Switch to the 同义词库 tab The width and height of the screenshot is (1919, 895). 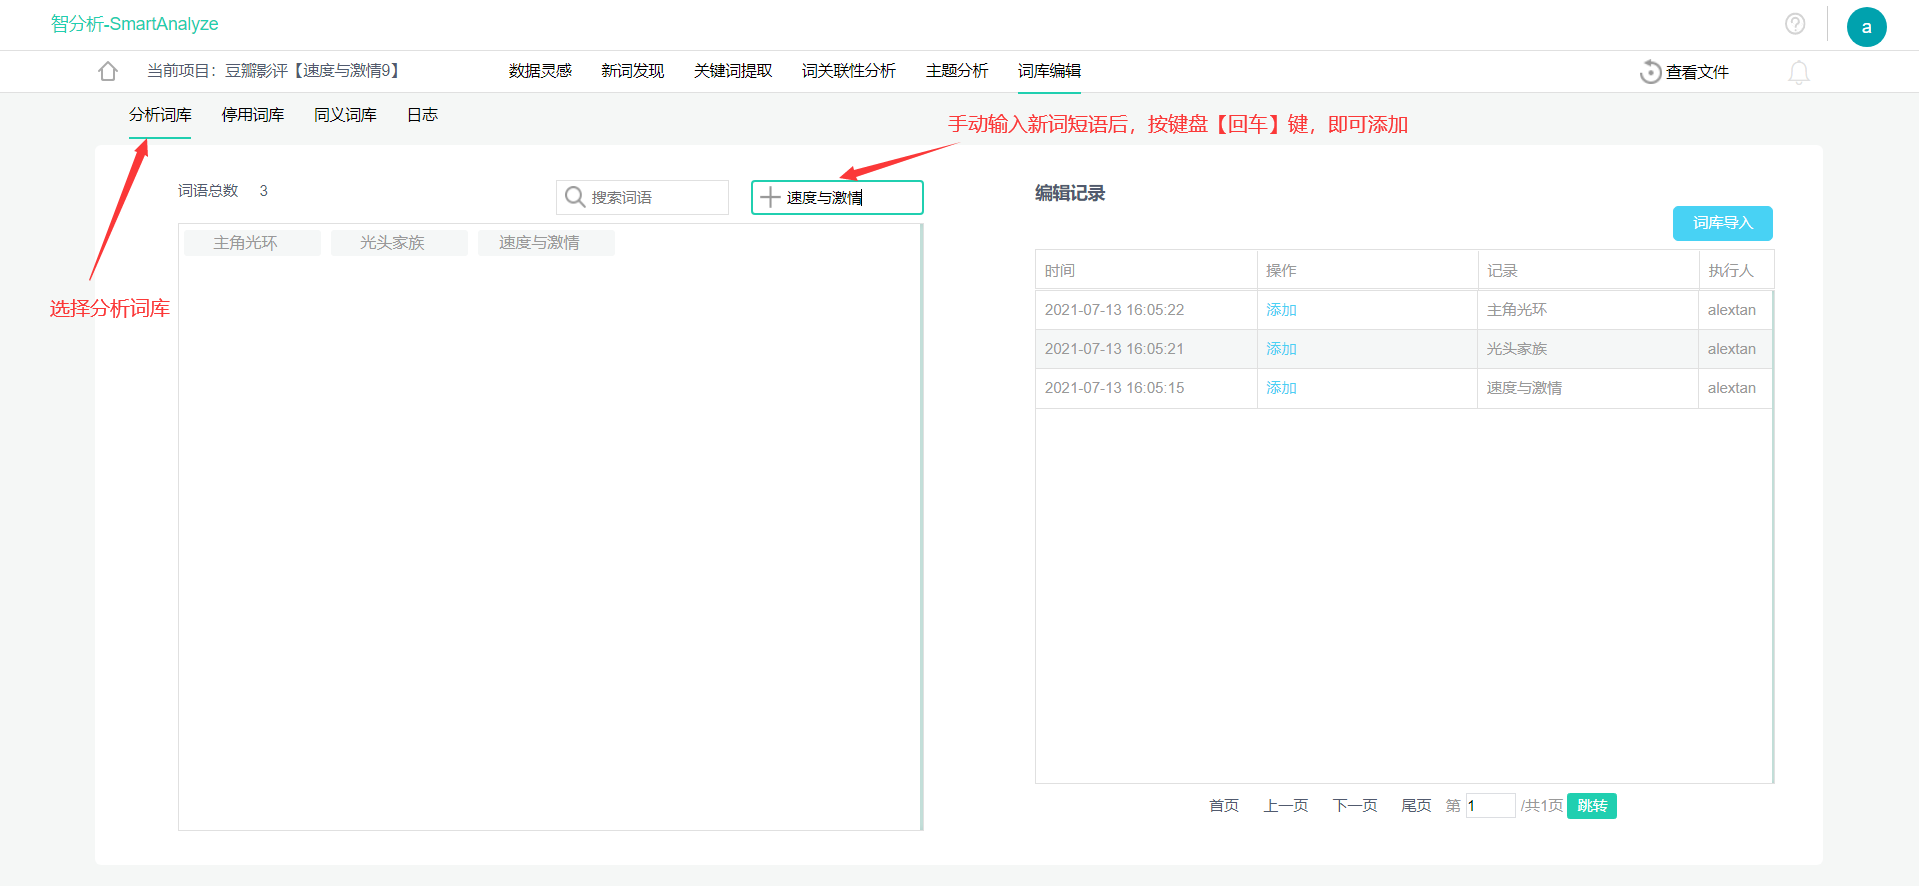[345, 115]
